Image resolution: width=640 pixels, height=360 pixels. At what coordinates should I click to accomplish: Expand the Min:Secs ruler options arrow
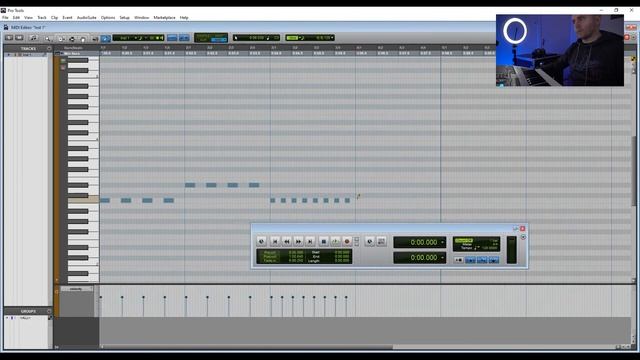pos(62,53)
